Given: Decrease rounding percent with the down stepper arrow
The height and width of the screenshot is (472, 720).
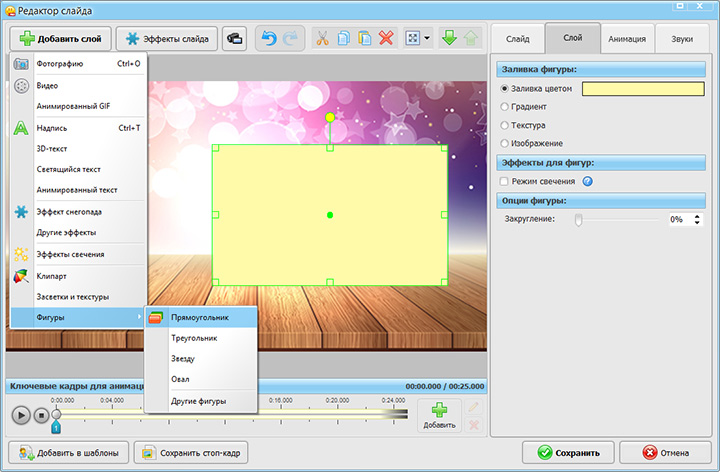Looking at the screenshot, I should coord(697,223).
